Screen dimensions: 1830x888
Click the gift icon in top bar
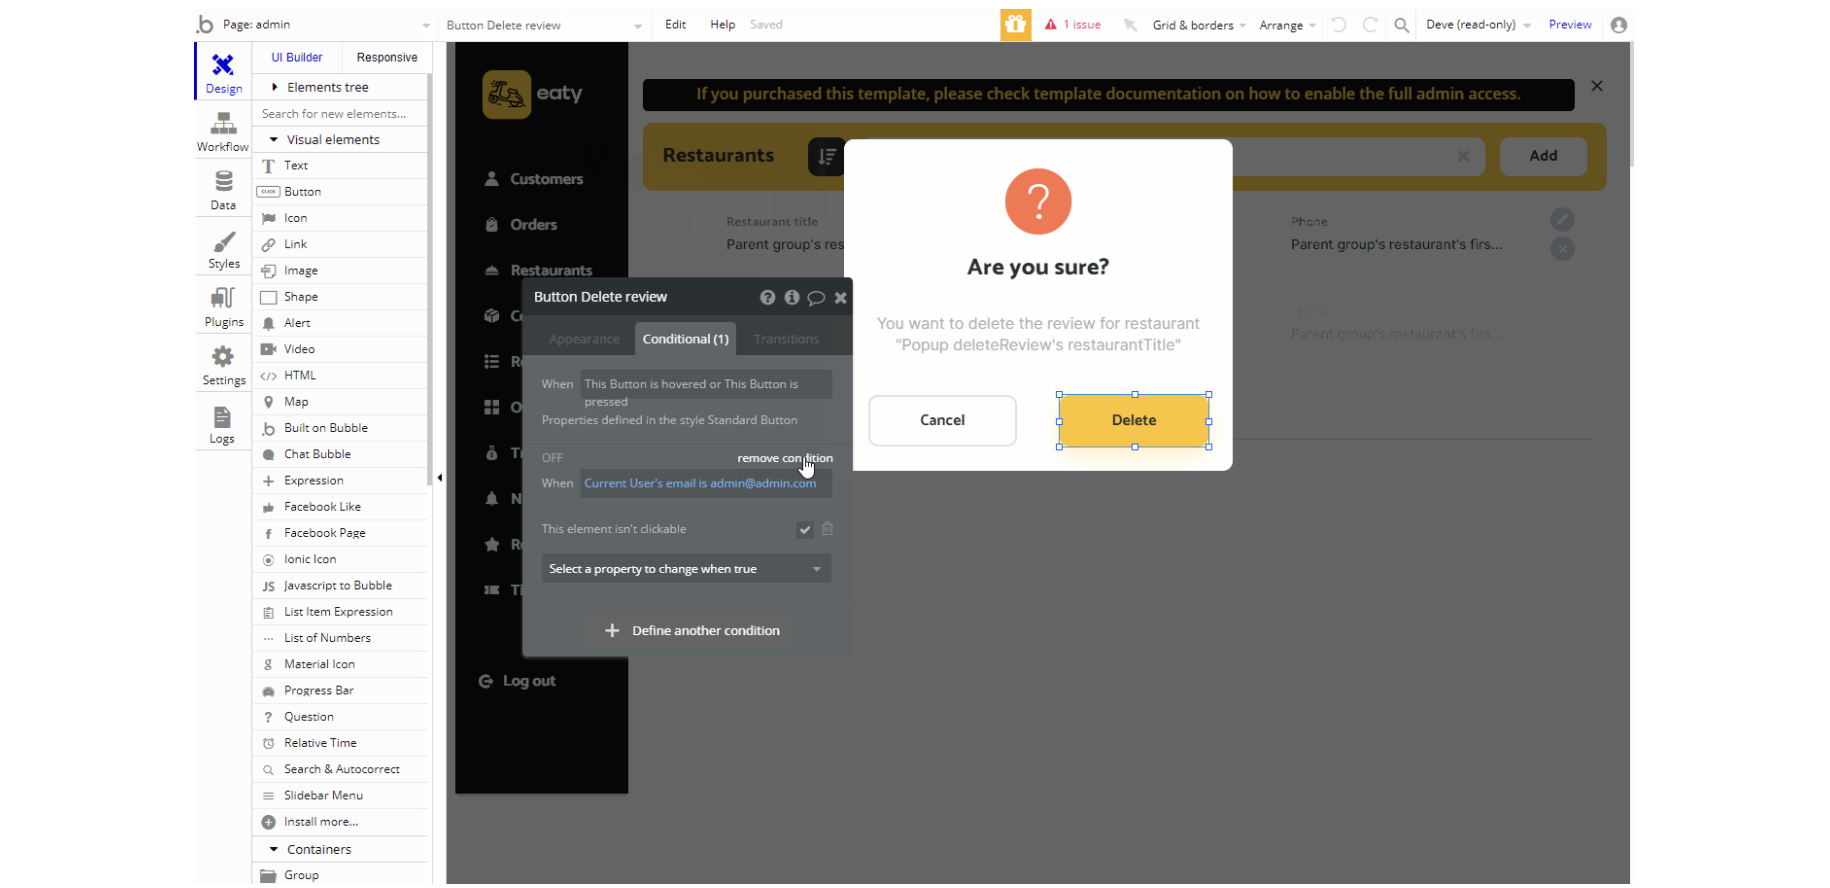click(1015, 25)
